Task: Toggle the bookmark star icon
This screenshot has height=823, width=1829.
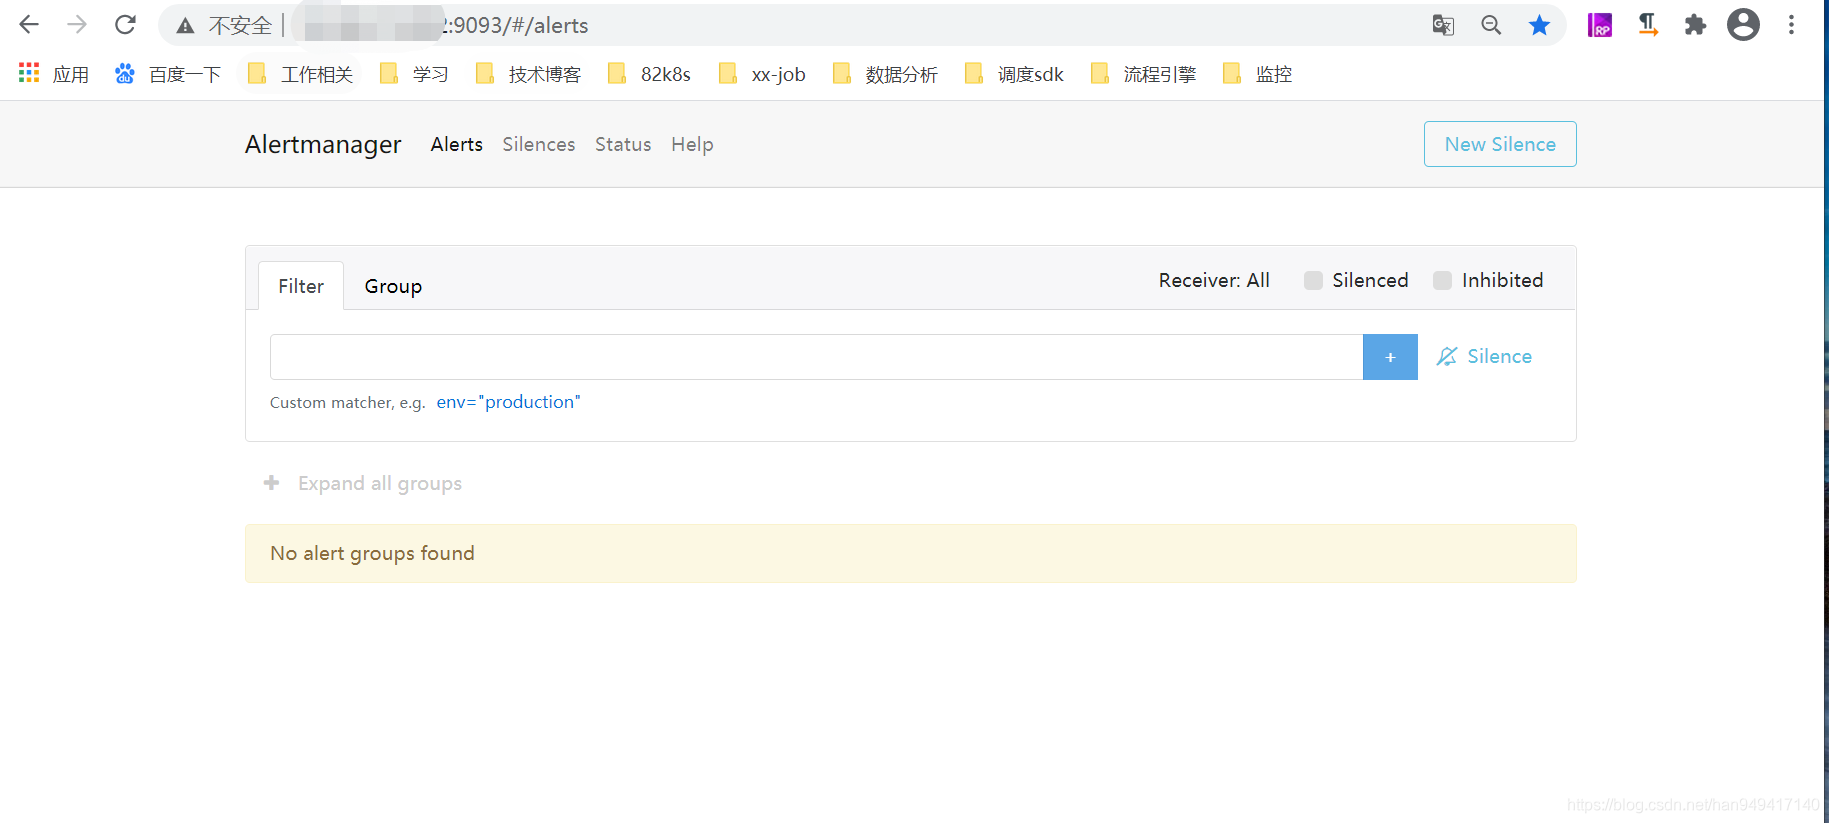Action: [1539, 25]
